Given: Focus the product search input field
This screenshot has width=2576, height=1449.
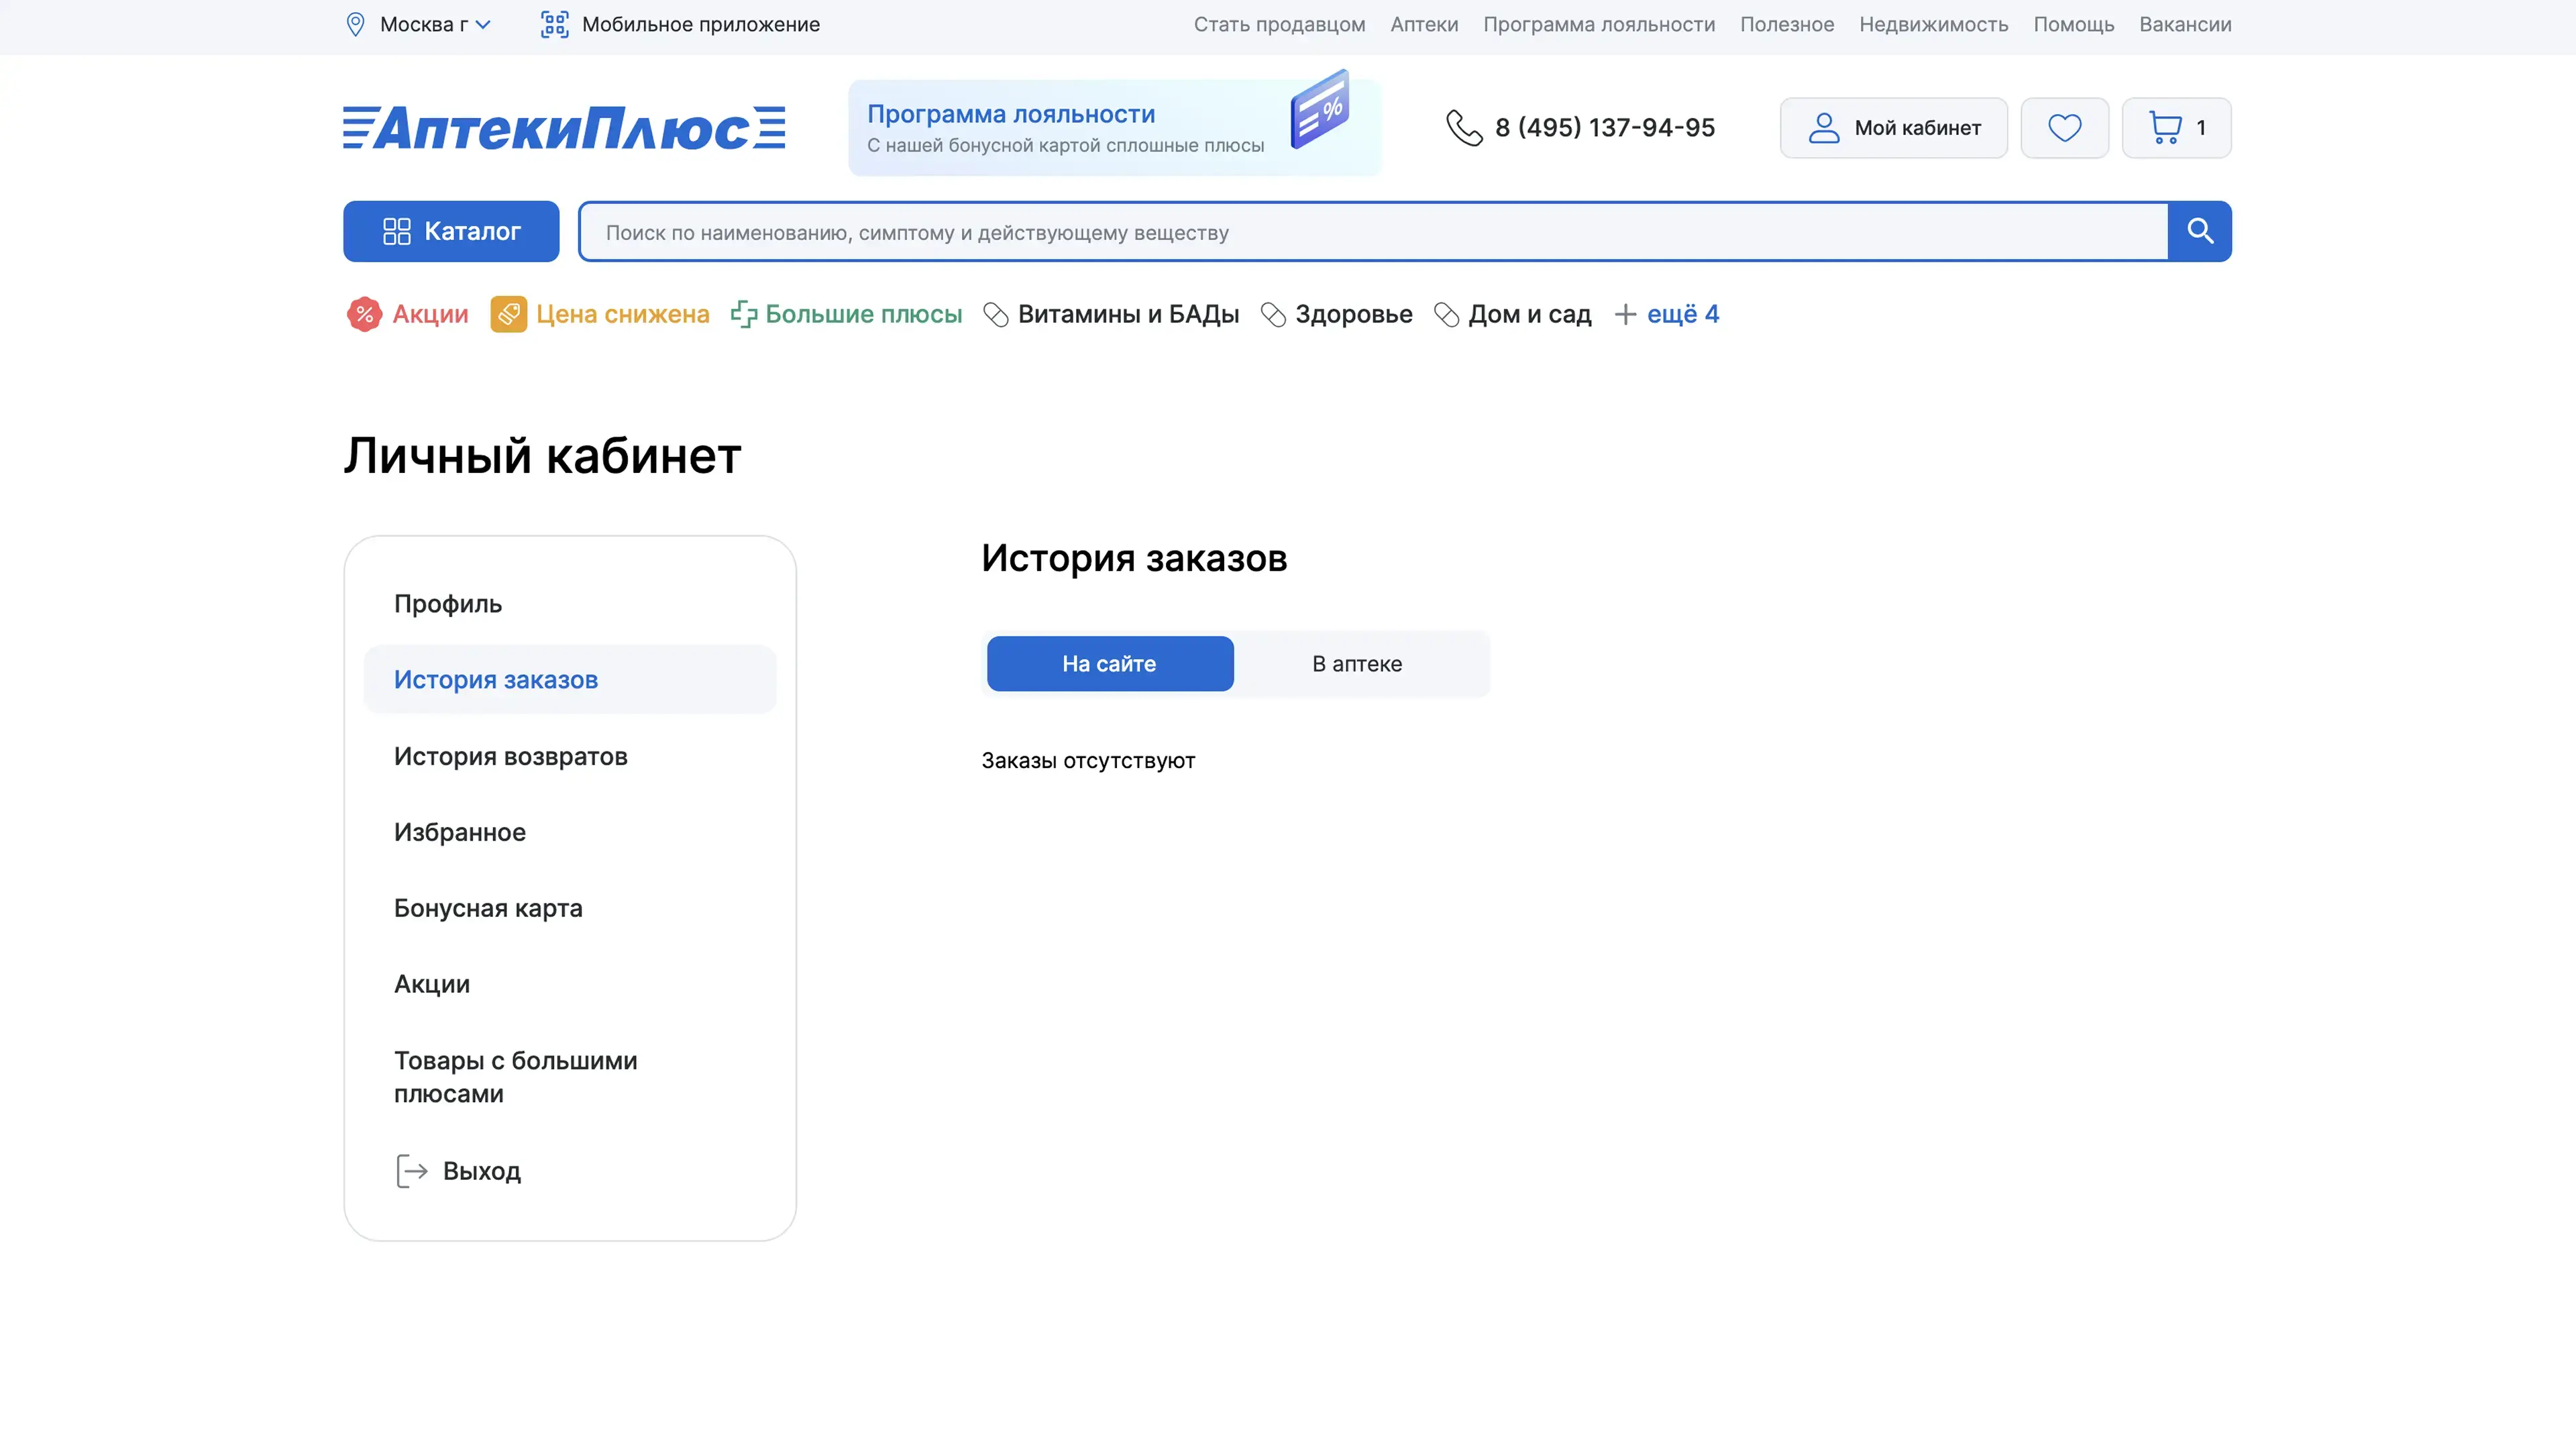Looking at the screenshot, I should click(1372, 232).
